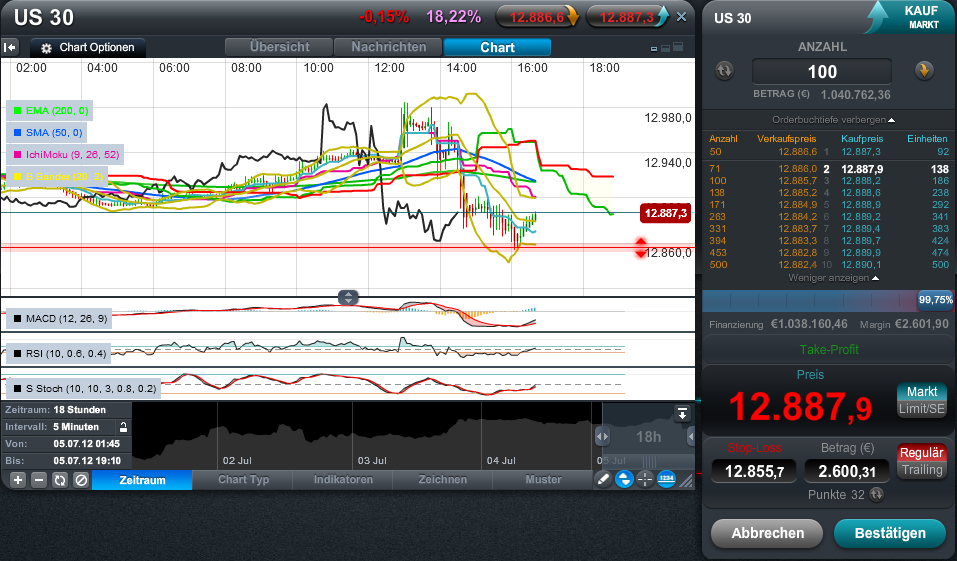This screenshot has height=561, width=957.
Task: Zoom in with the plus icon
Action: click(18, 480)
